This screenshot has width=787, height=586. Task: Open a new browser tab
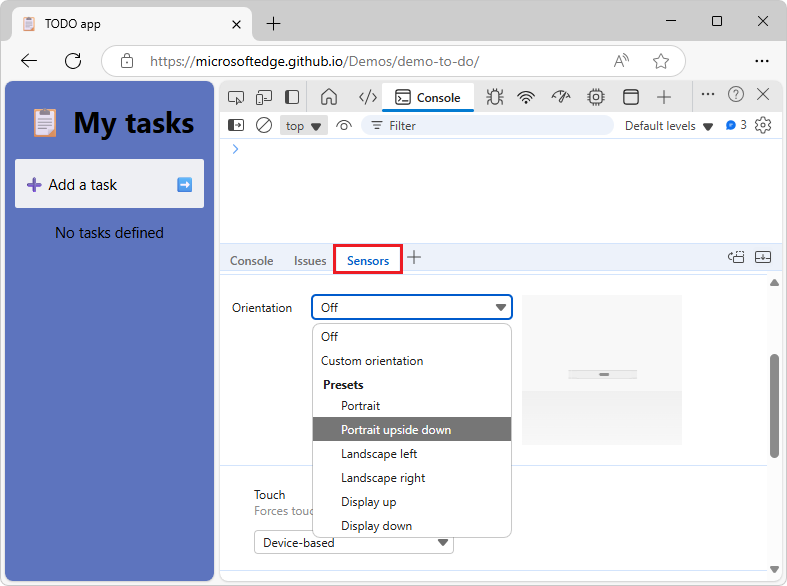pos(273,24)
